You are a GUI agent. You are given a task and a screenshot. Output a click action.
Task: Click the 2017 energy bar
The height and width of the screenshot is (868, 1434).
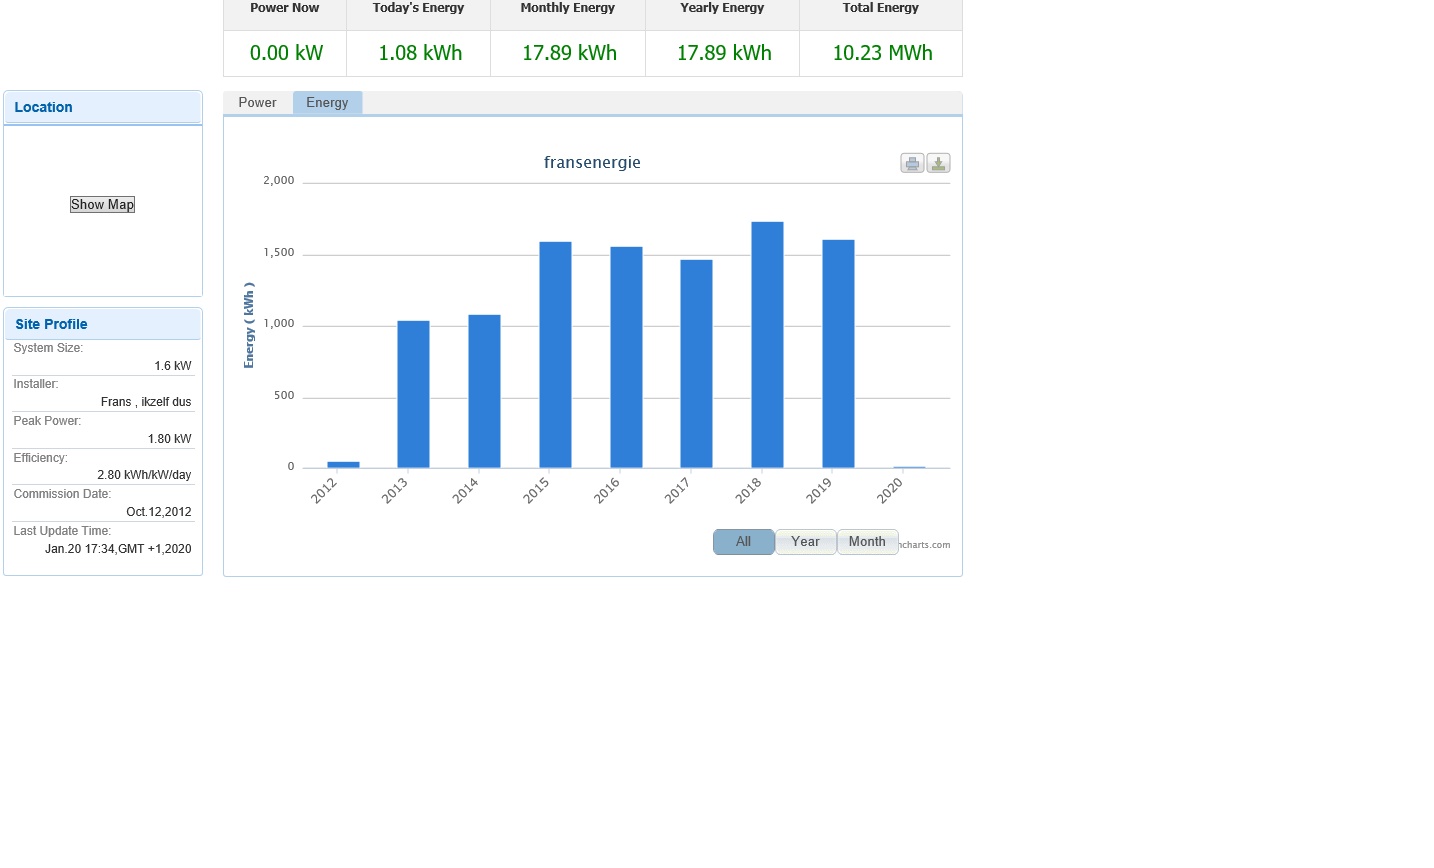[x=696, y=364]
